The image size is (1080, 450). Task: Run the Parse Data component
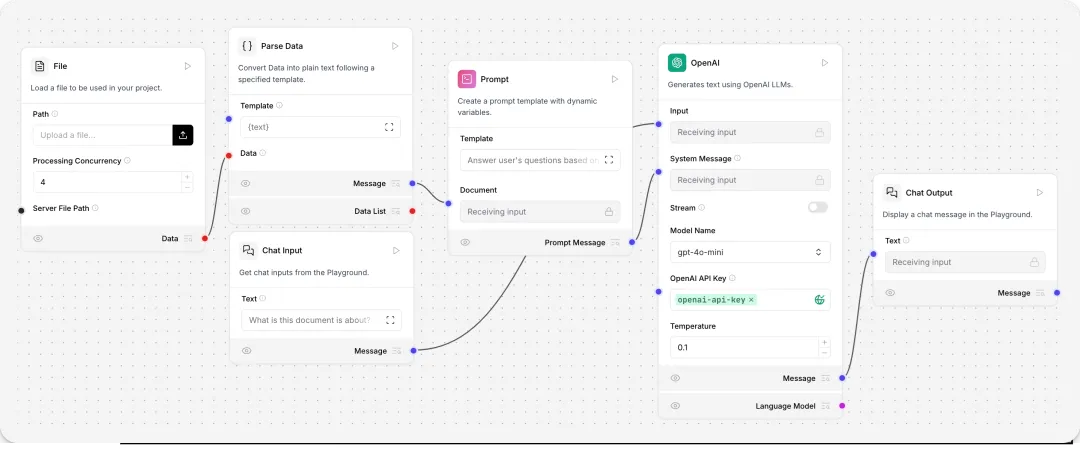pos(395,46)
